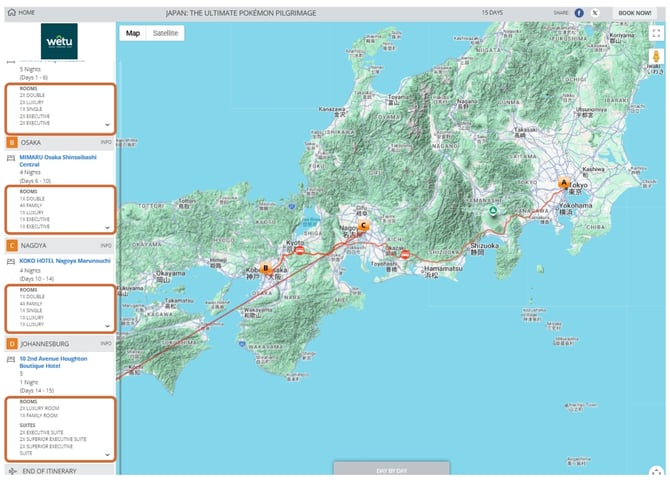Toggle fullscreen map view
The width and height of the screenshot is (670, 482).
pos(656,33)
